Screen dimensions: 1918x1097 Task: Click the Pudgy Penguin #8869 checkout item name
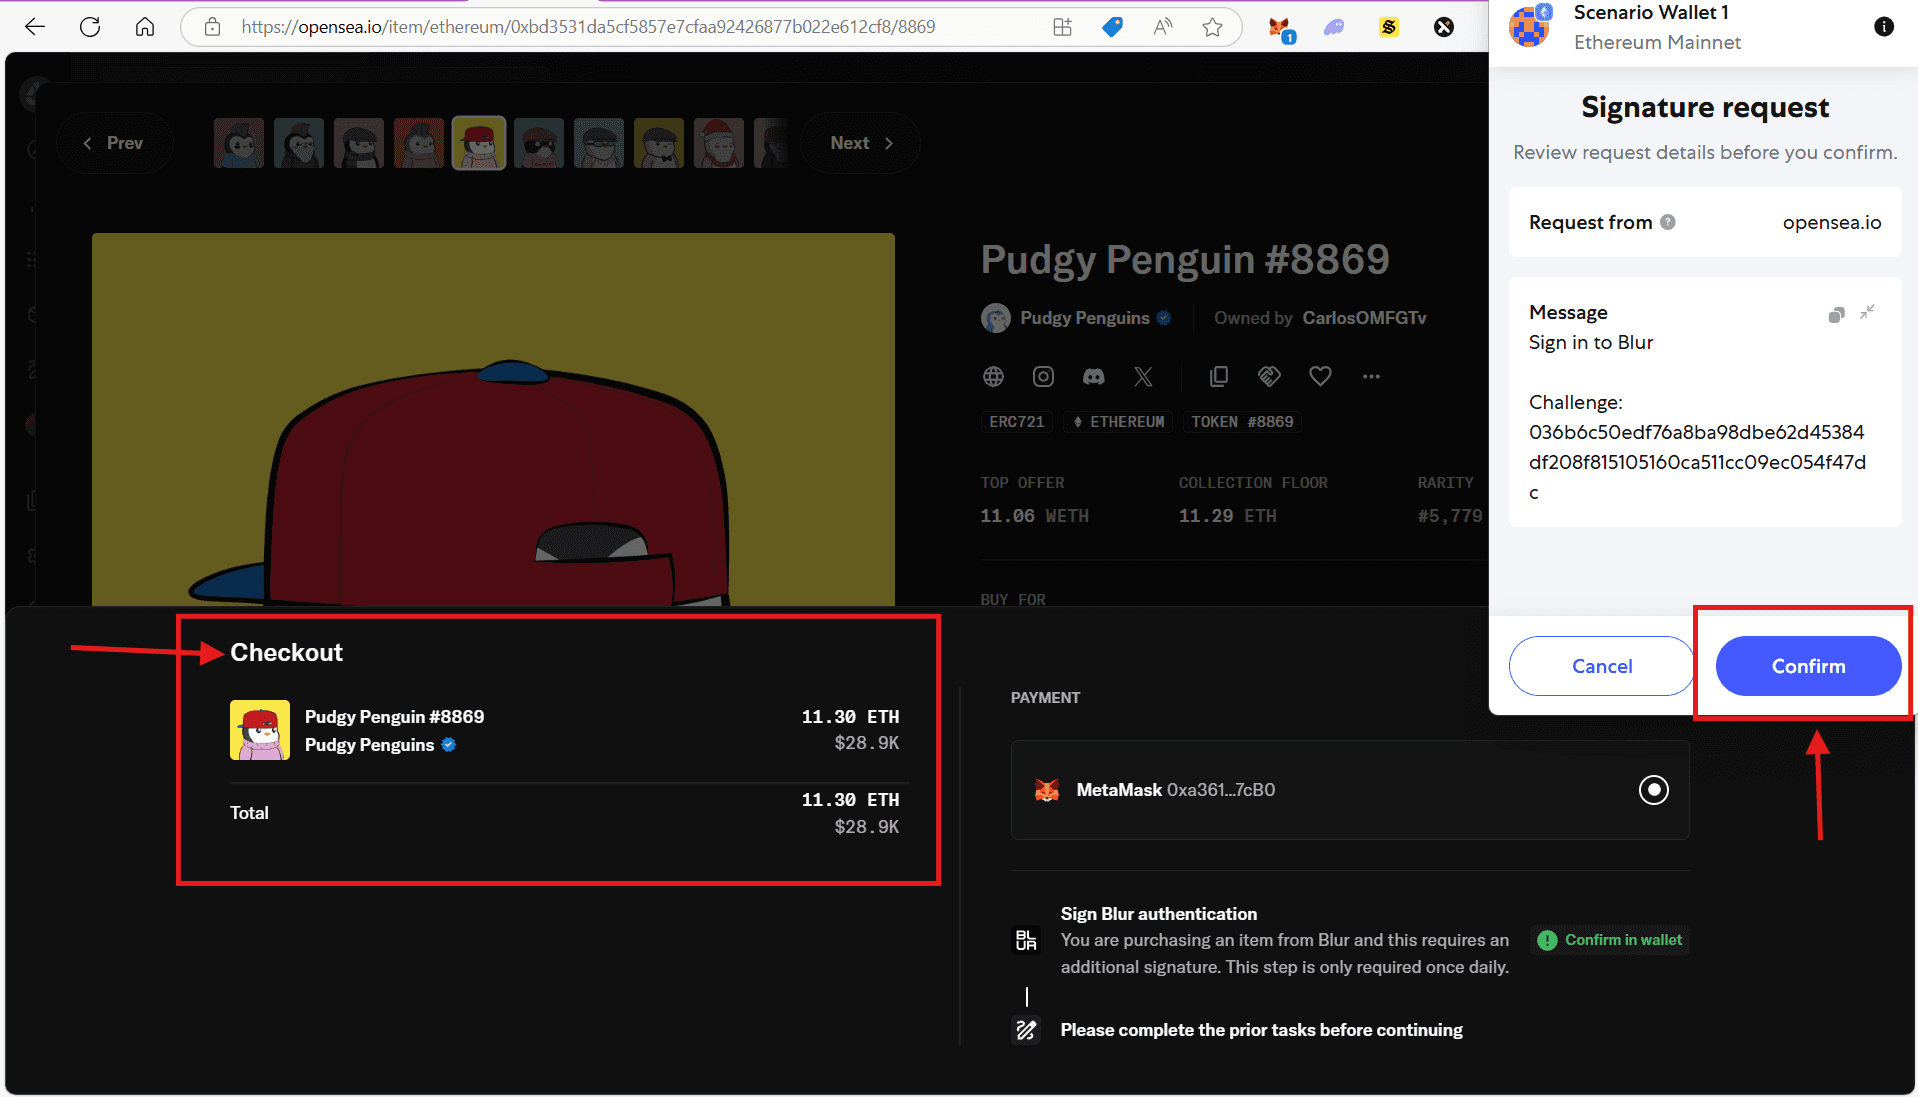[x=394, y=717]
